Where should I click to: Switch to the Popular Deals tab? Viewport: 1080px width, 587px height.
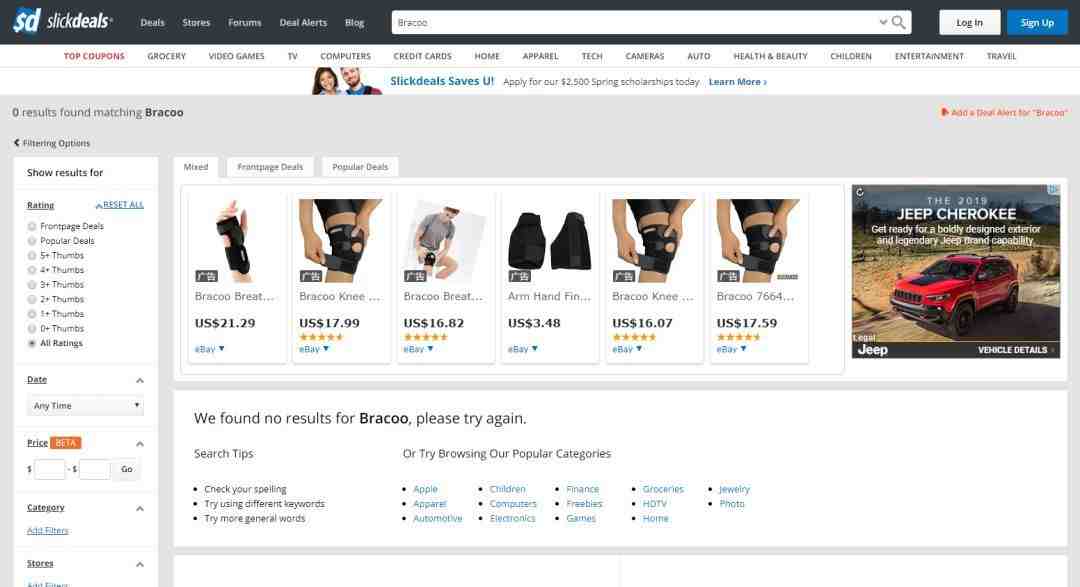(x=360, y=167)
